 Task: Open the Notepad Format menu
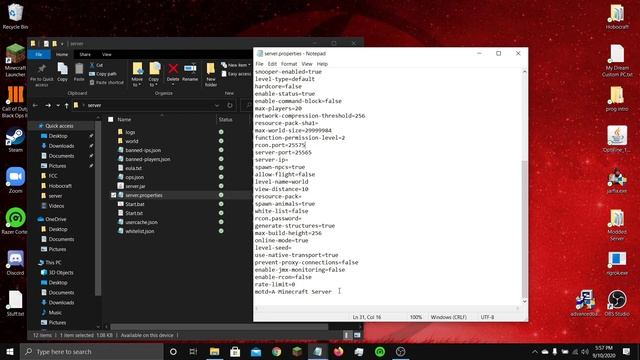pyautogui.click(x=289, y=64)
